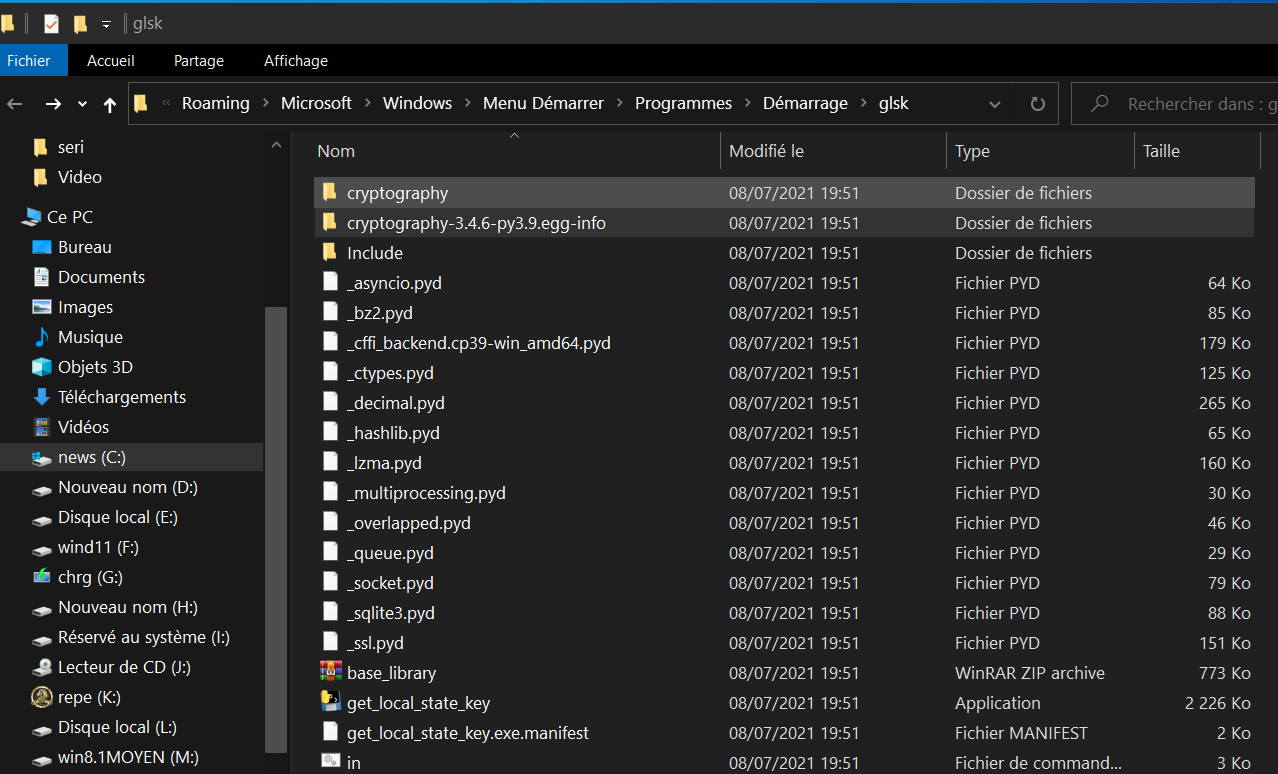The height and width of the screenshot is (774, 1278).
Task: Open the recent locations dropdown chevron
Action: pos(82,104)
